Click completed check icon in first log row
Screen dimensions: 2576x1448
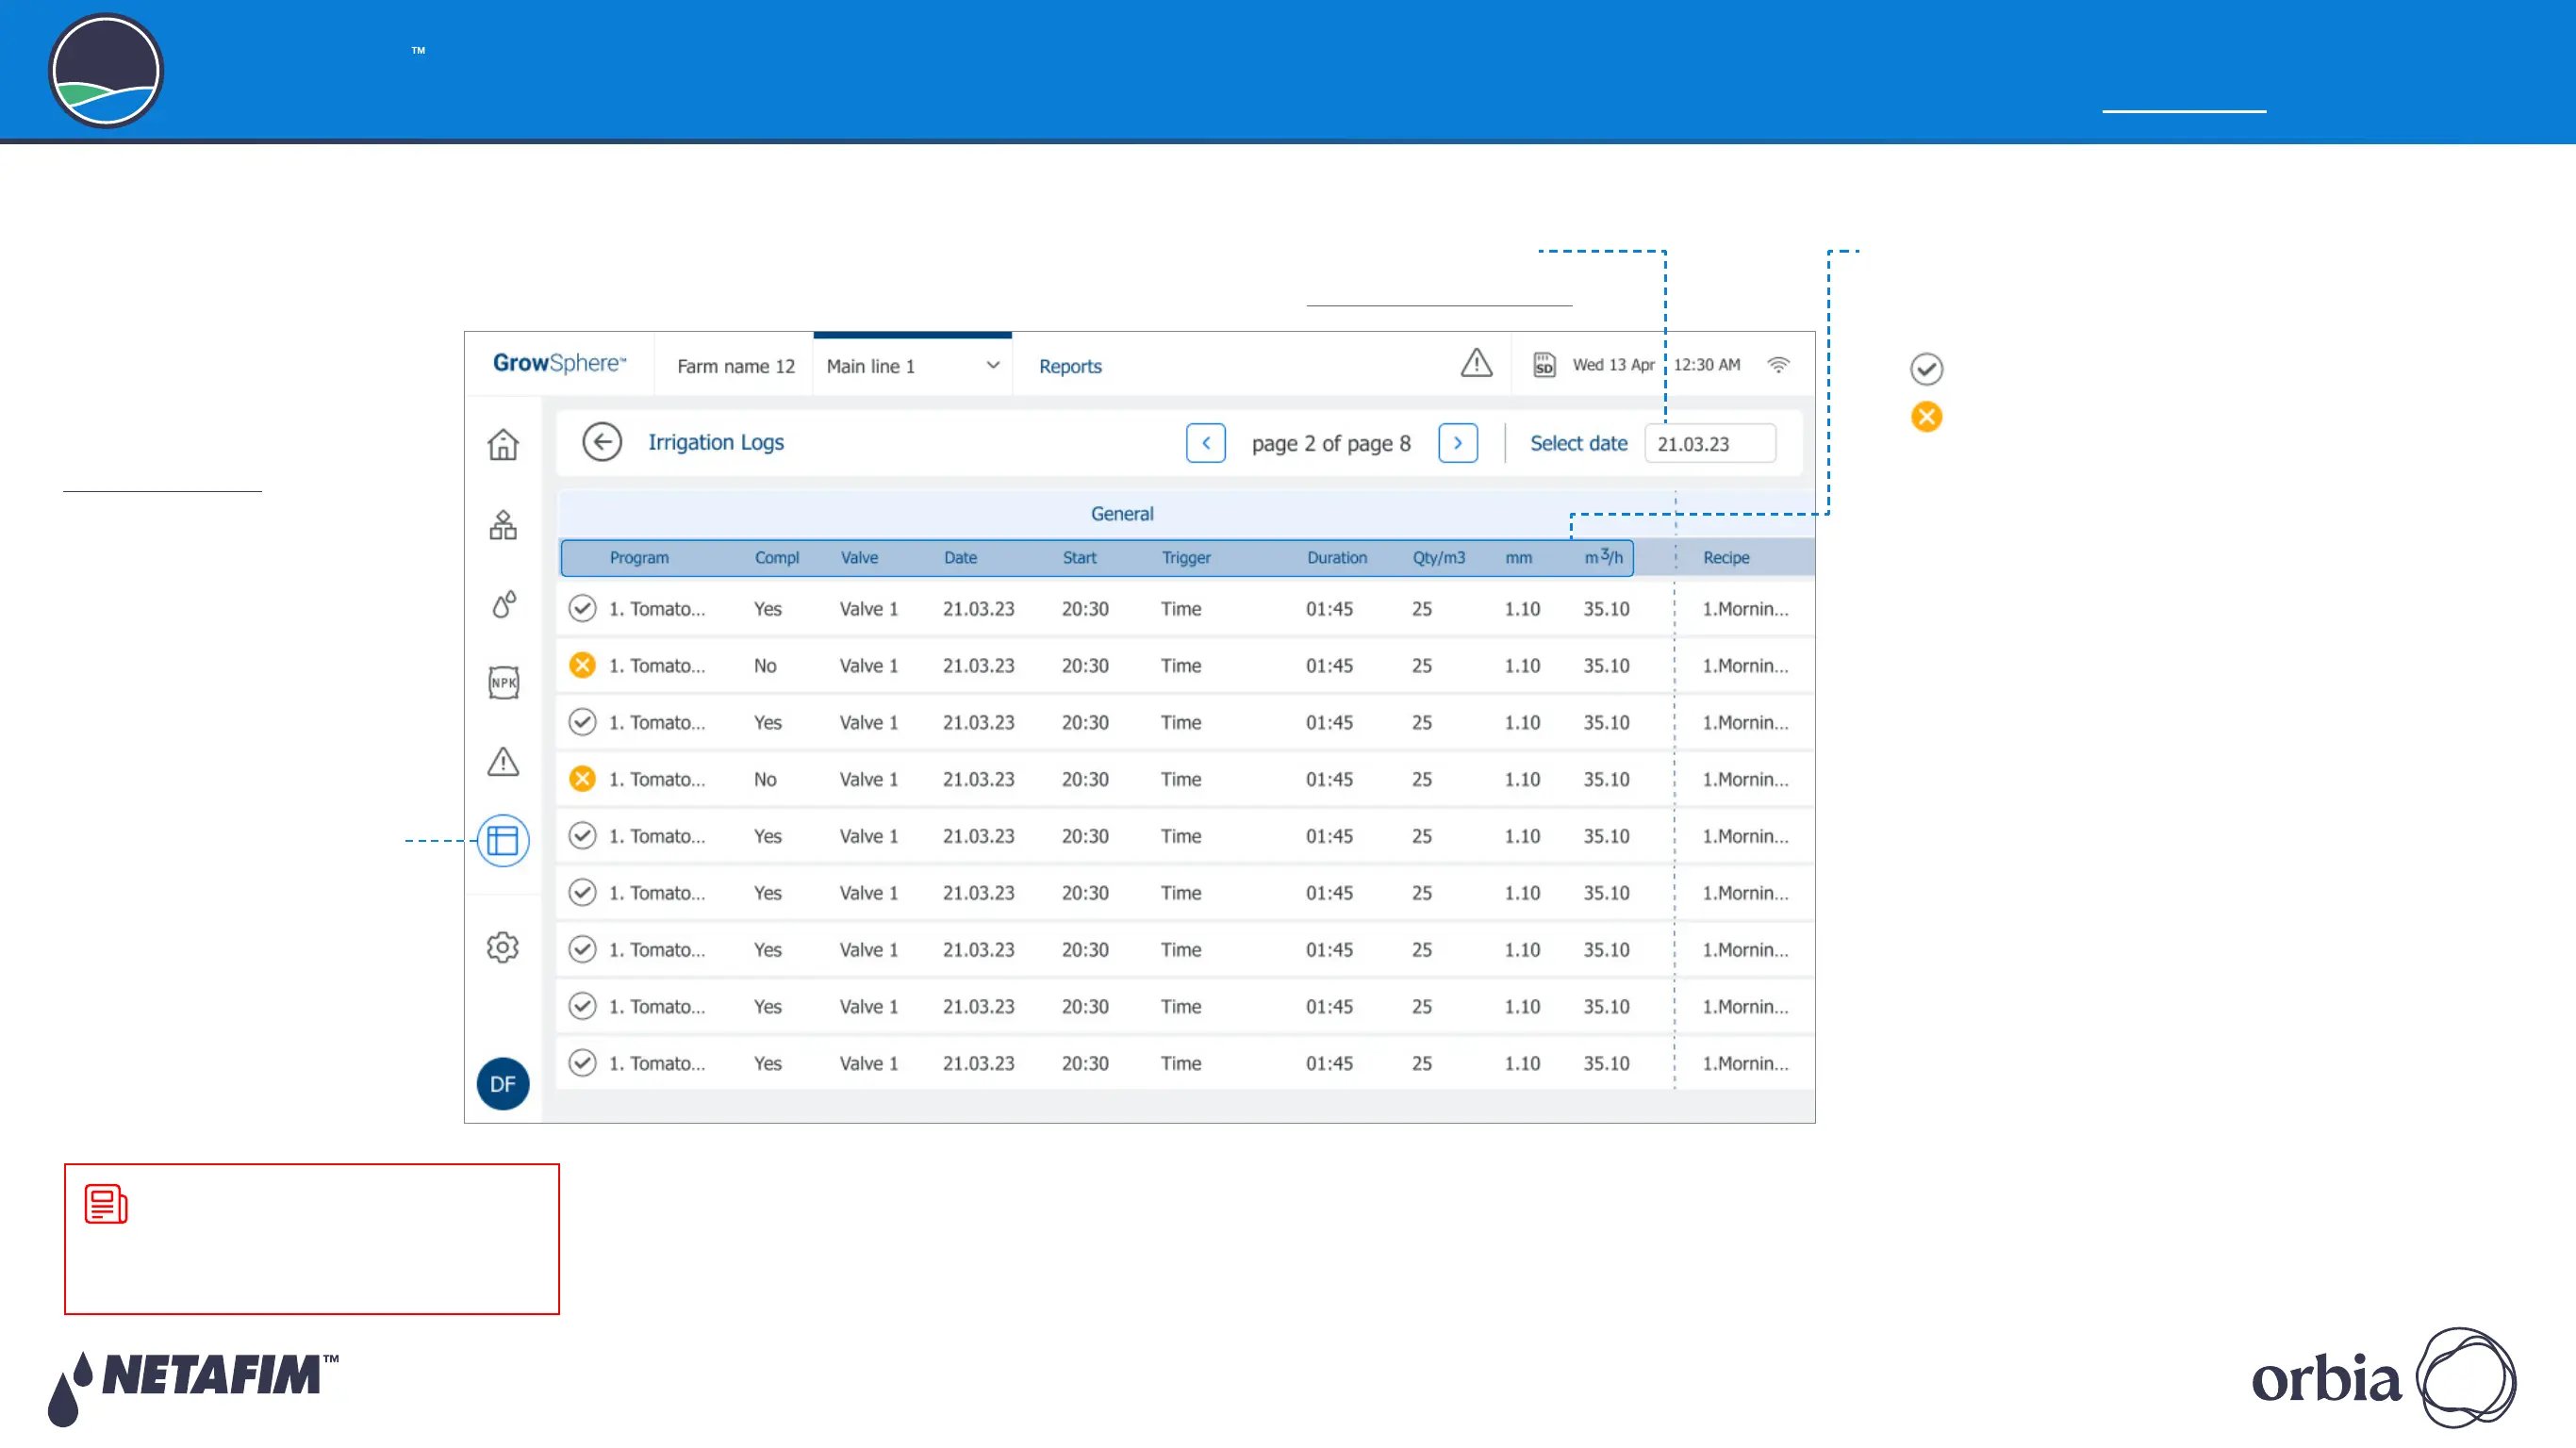[x=582, y=608]
